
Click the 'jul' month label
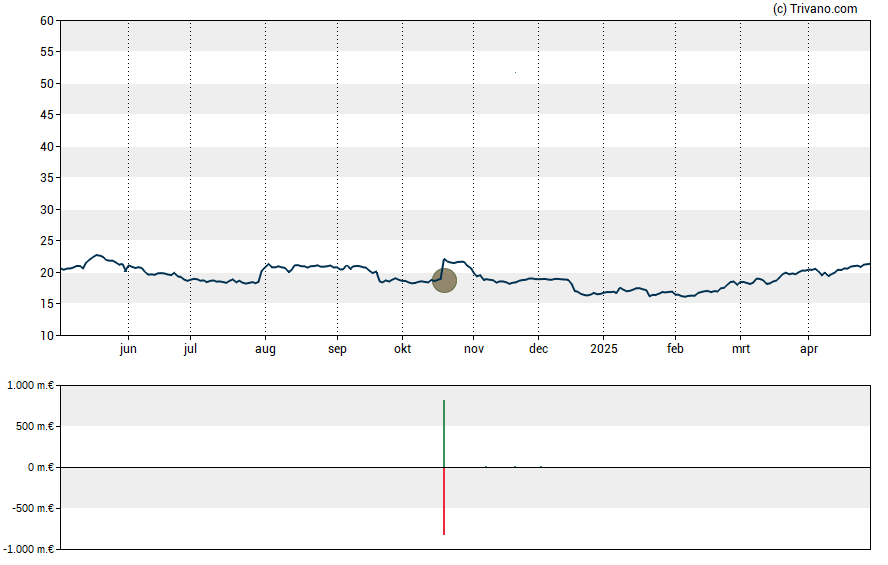pos(190,349)
